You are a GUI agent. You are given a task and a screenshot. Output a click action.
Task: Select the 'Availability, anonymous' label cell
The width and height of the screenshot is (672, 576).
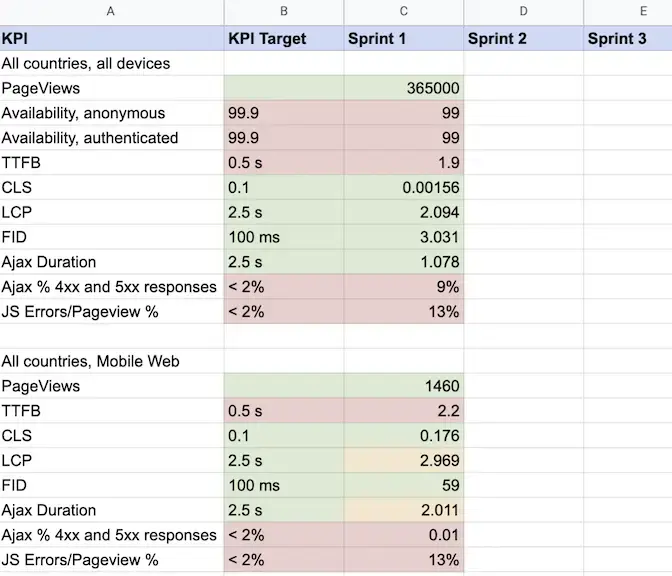111,113
